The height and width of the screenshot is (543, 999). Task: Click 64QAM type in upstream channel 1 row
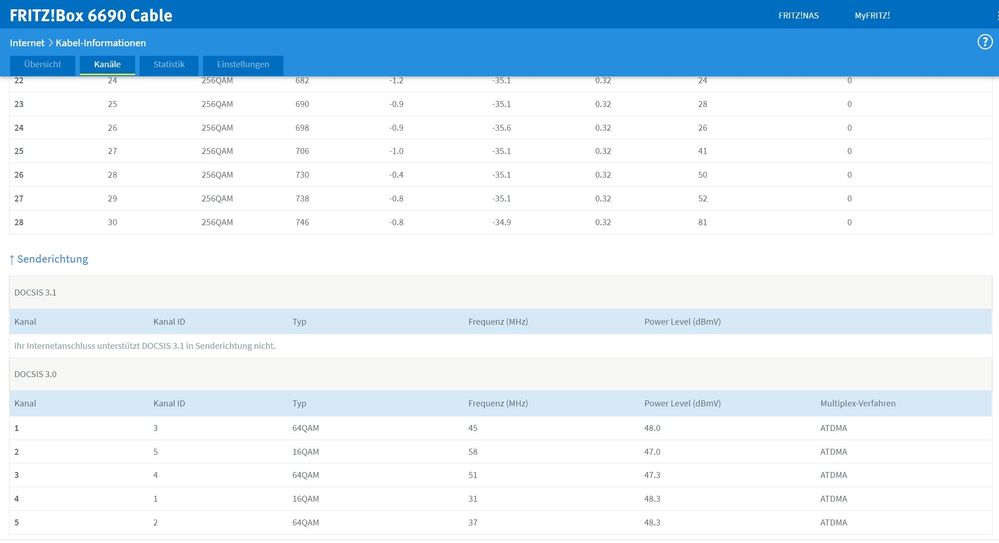[x=306, y=428]
